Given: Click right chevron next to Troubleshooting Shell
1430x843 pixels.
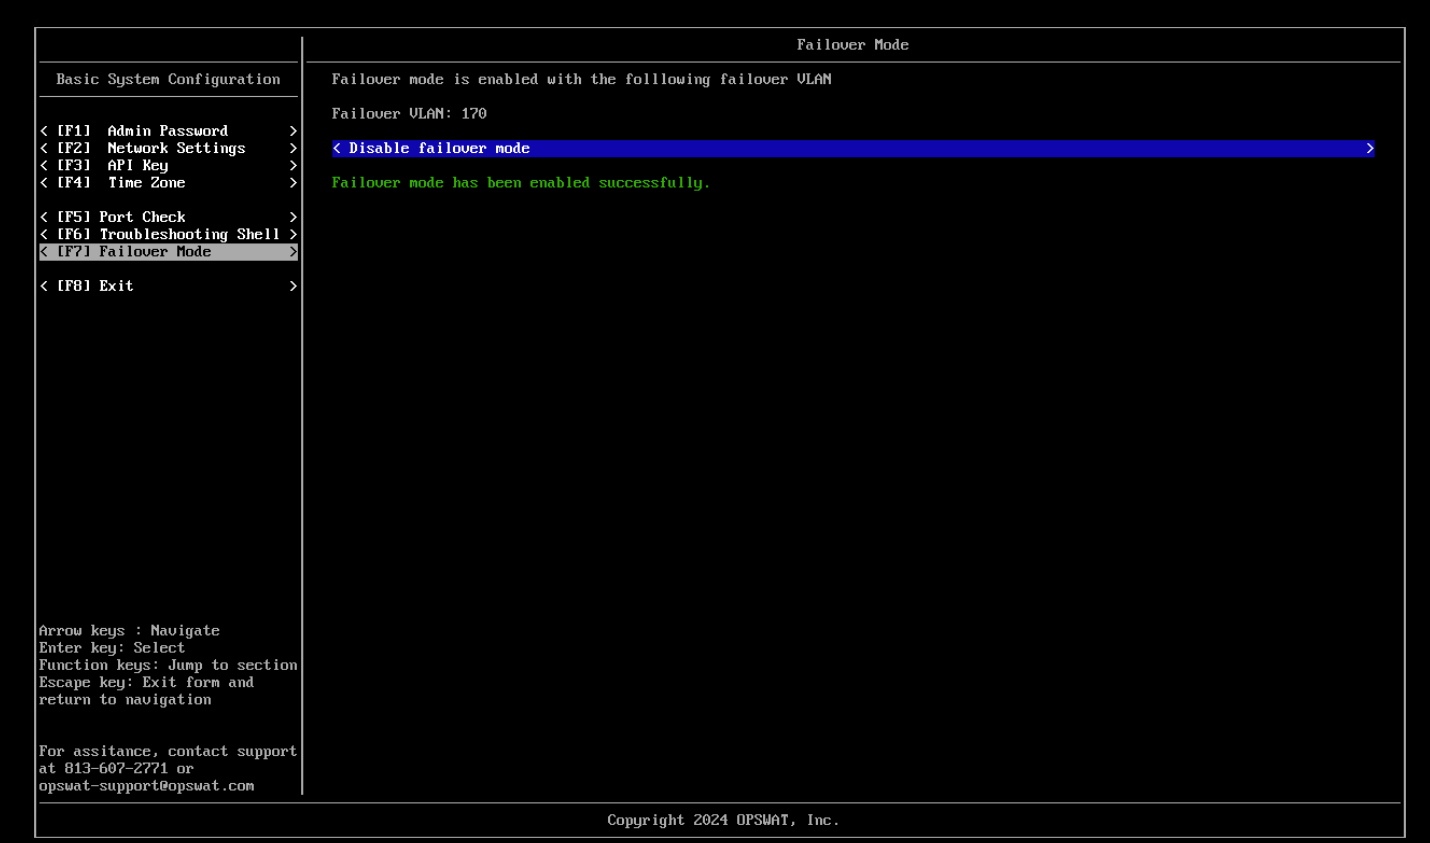Looking at the screenshot, I should [293, 234].
